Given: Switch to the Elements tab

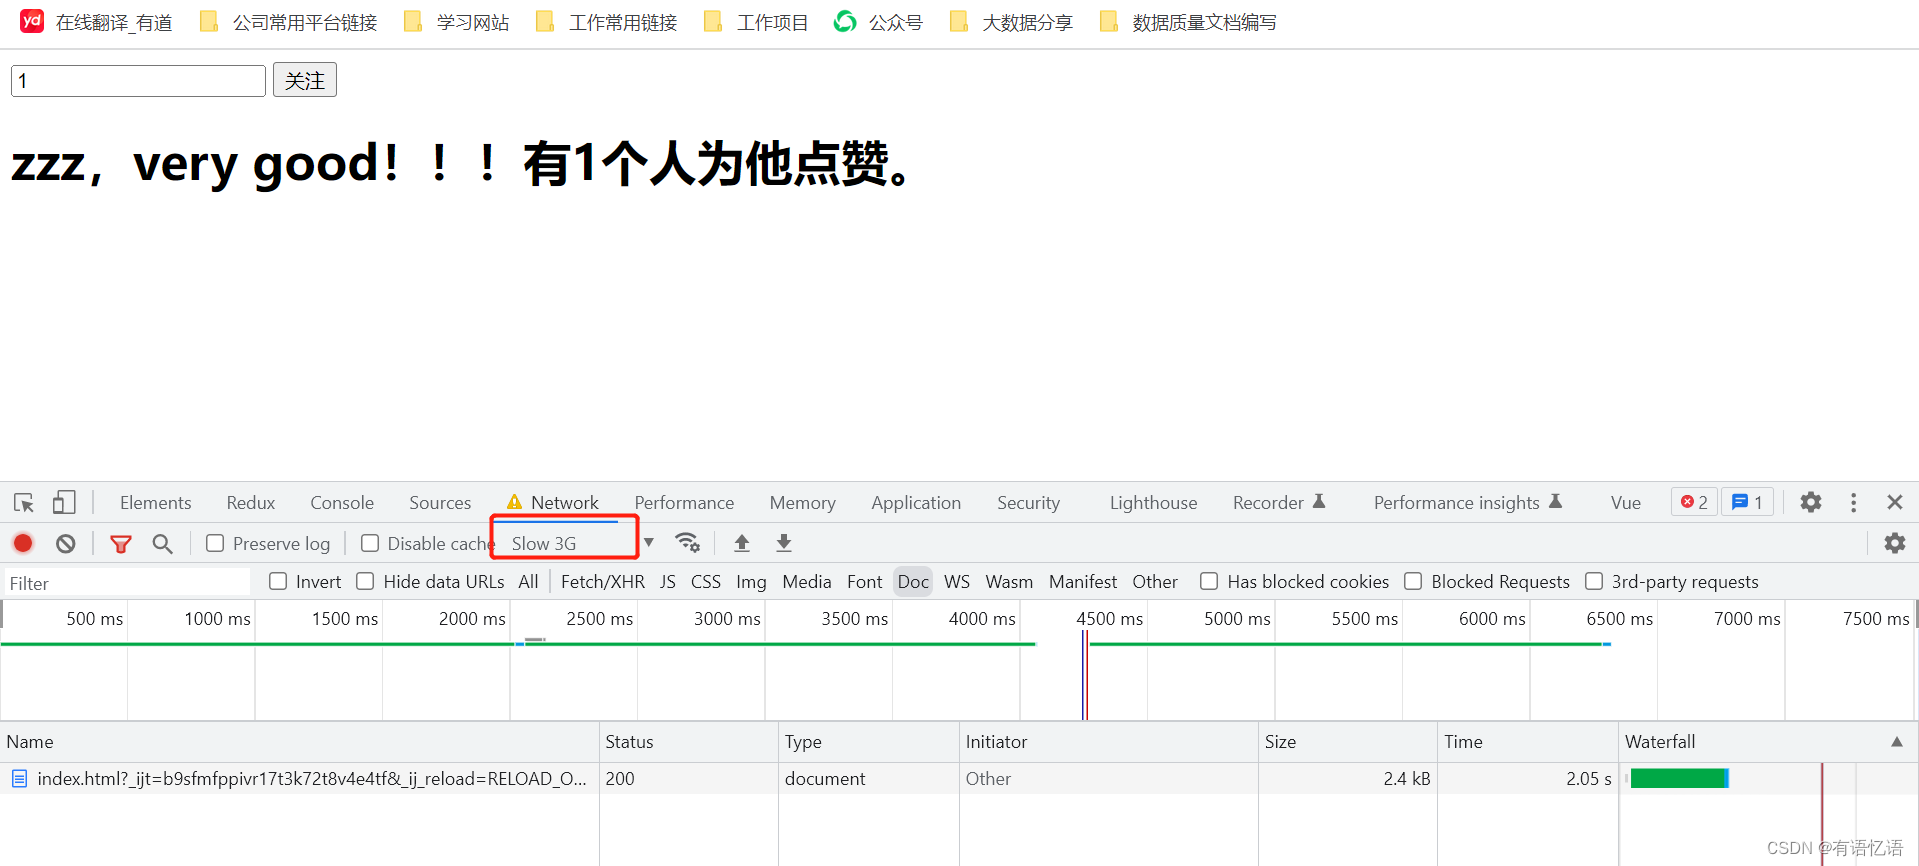Looking at the screenshot, I should [x=155, y=502].
